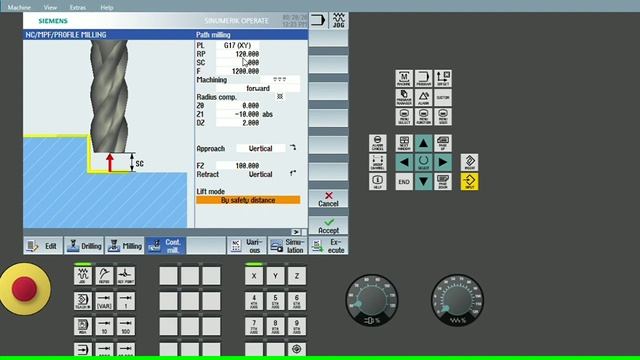Accept the path milling parameters
Image resolution: width=640 pixels, height=360 pixels.
pos(329,226)
